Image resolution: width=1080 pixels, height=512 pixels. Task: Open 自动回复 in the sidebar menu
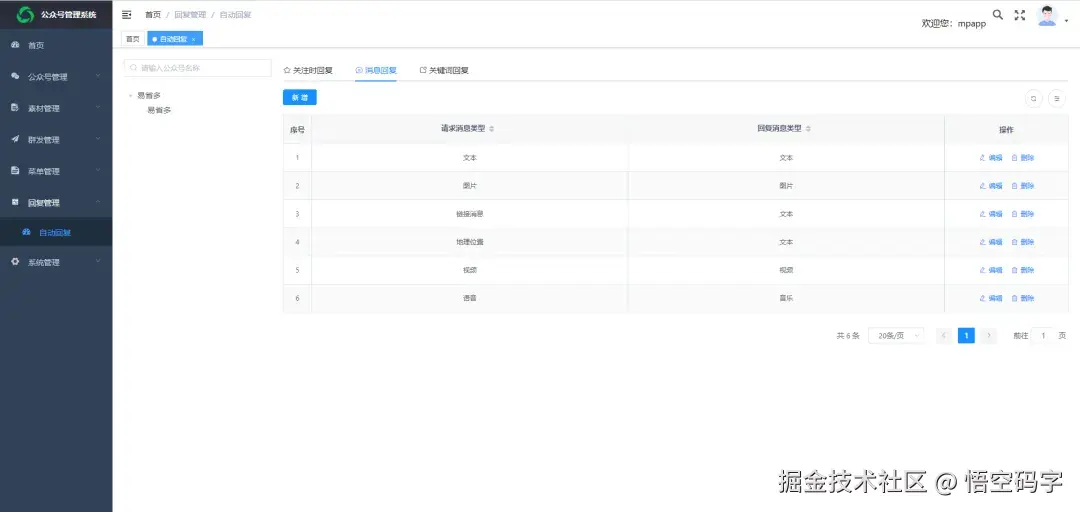coord(56,232)
